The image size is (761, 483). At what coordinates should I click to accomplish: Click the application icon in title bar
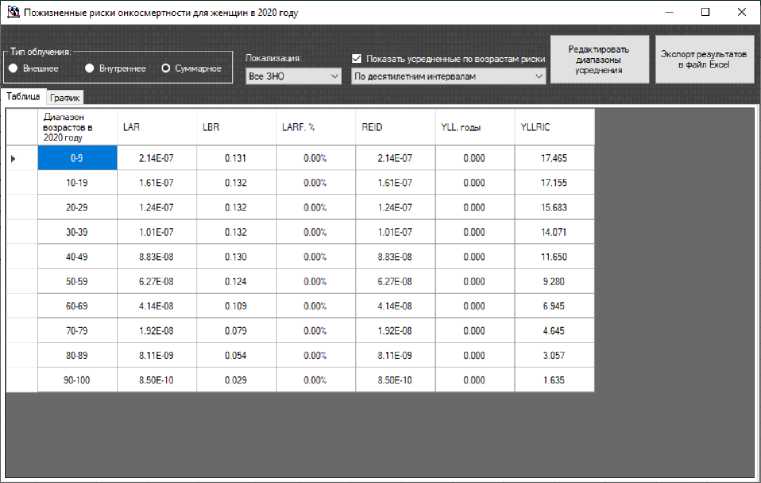click(13, 12)
